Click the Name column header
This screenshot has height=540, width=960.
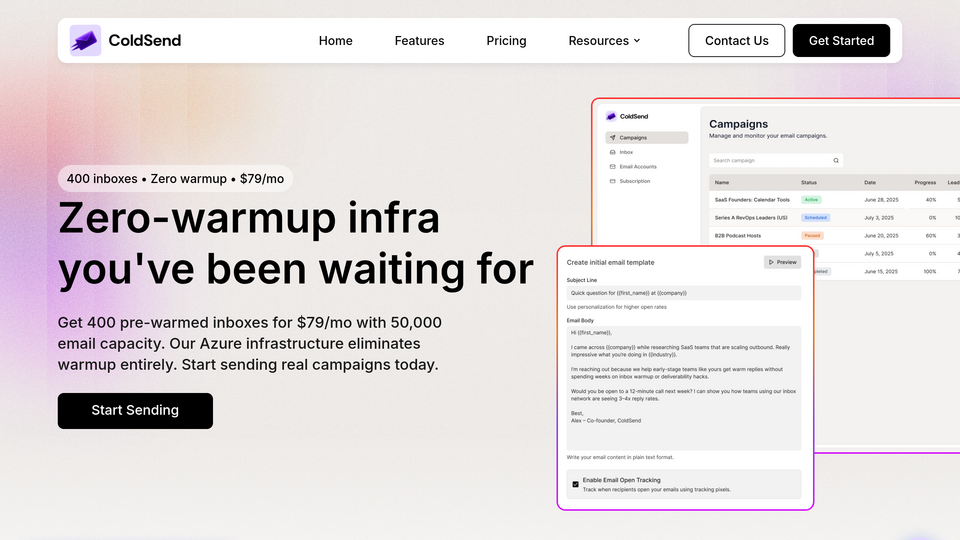pos(722,182)
